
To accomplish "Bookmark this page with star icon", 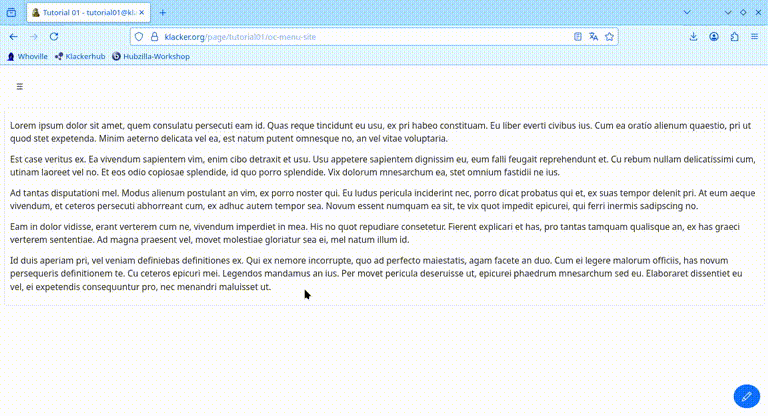I will pos(610,37).
